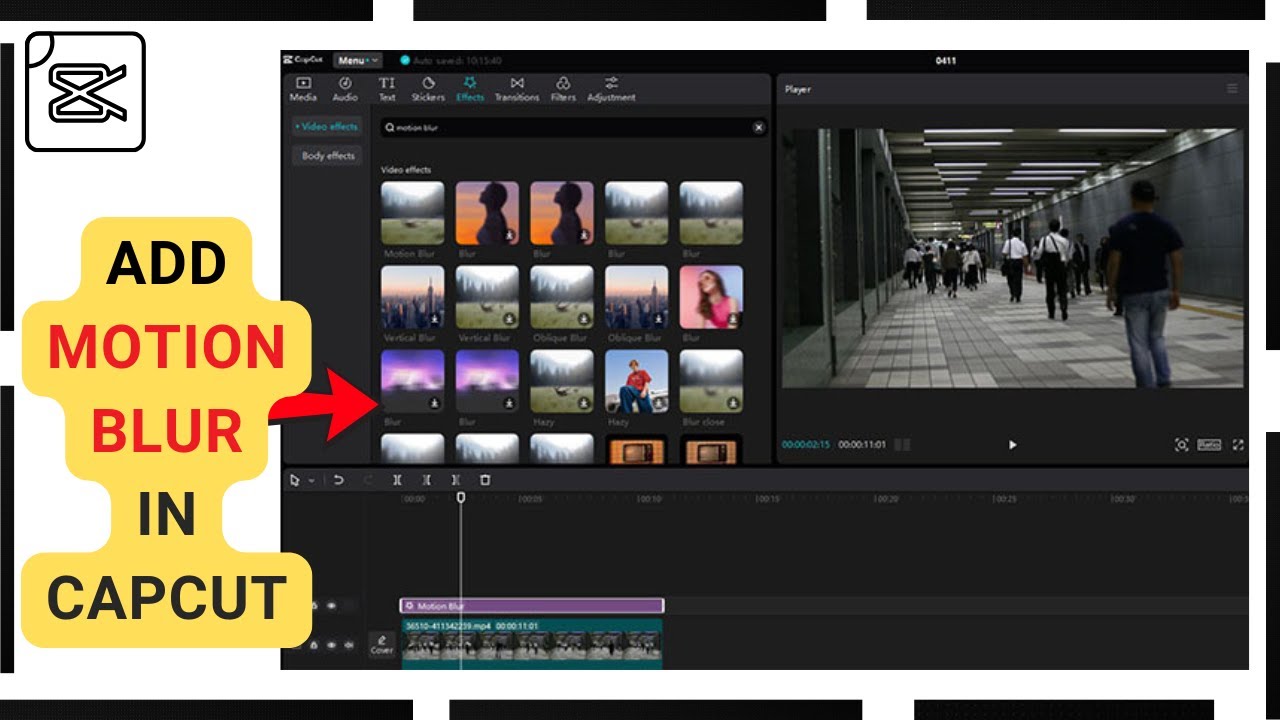
Task: Select the Motion Blur effect thumbnail
Action: click(x=413, y=213)
